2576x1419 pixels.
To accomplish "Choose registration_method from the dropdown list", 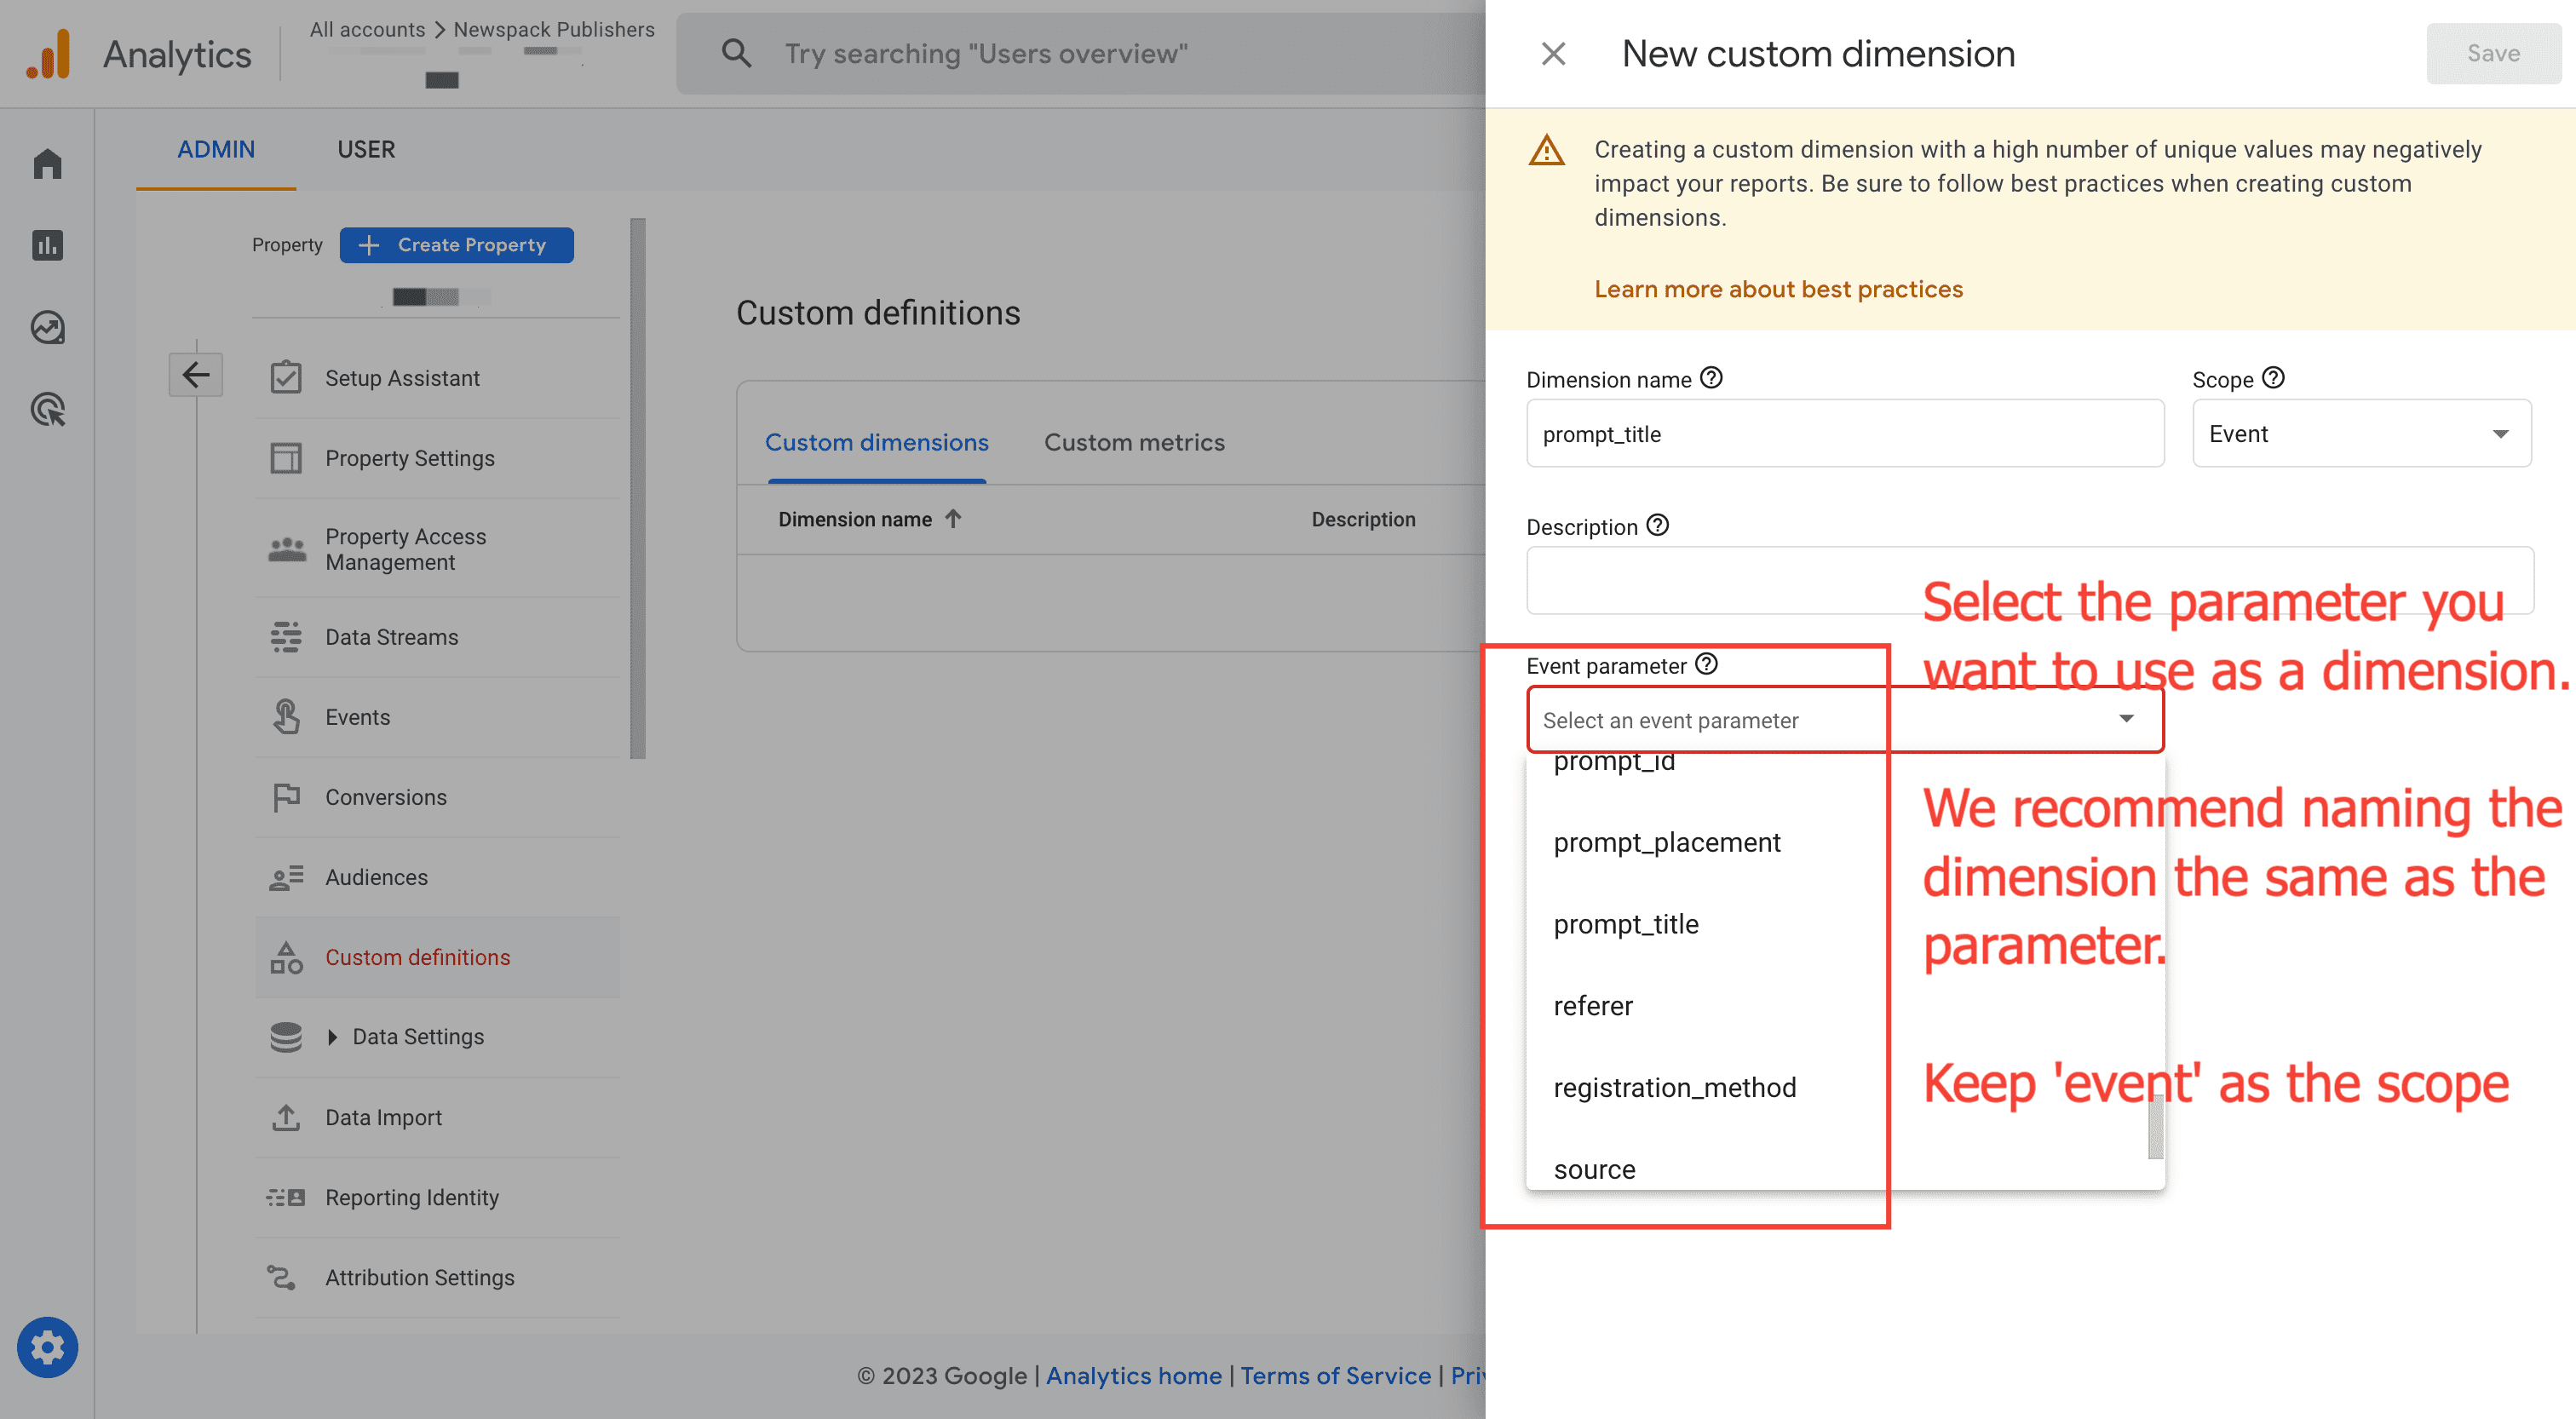I will [x=1674, y=1087].
